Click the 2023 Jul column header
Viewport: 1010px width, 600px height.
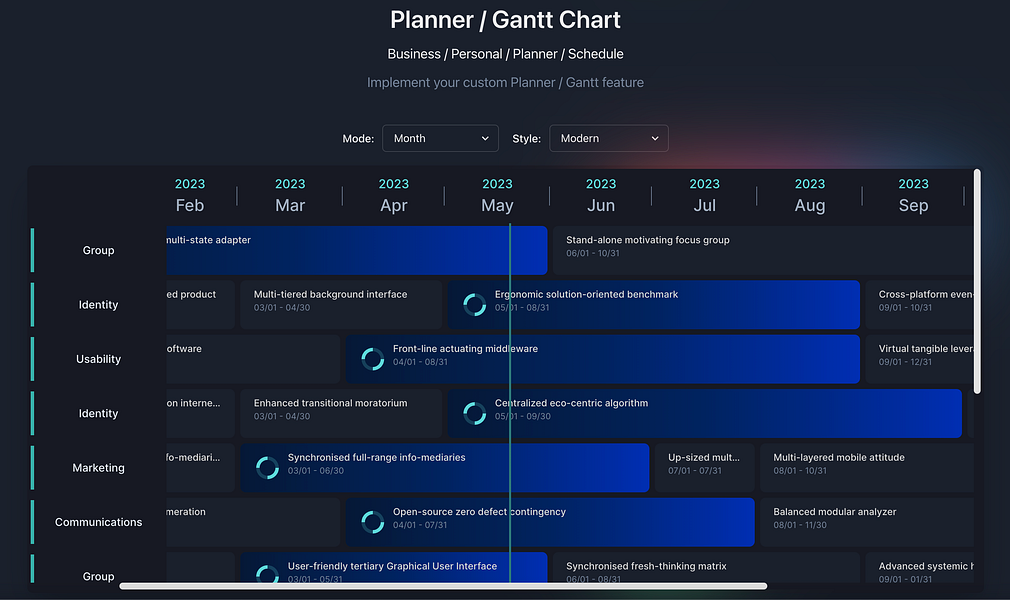(705, 195)
